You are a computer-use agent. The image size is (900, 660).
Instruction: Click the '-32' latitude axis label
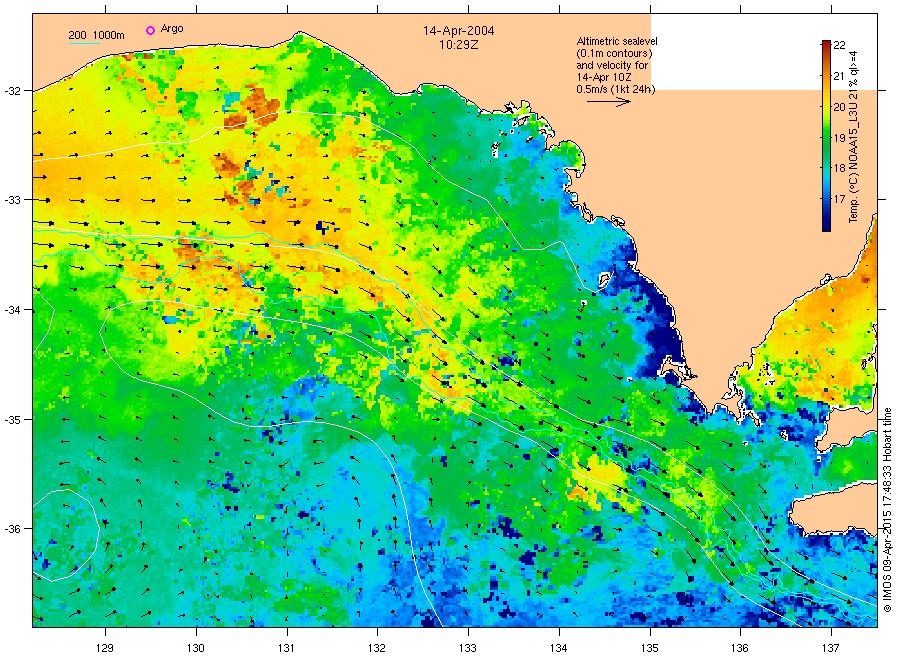click(13, 91)
